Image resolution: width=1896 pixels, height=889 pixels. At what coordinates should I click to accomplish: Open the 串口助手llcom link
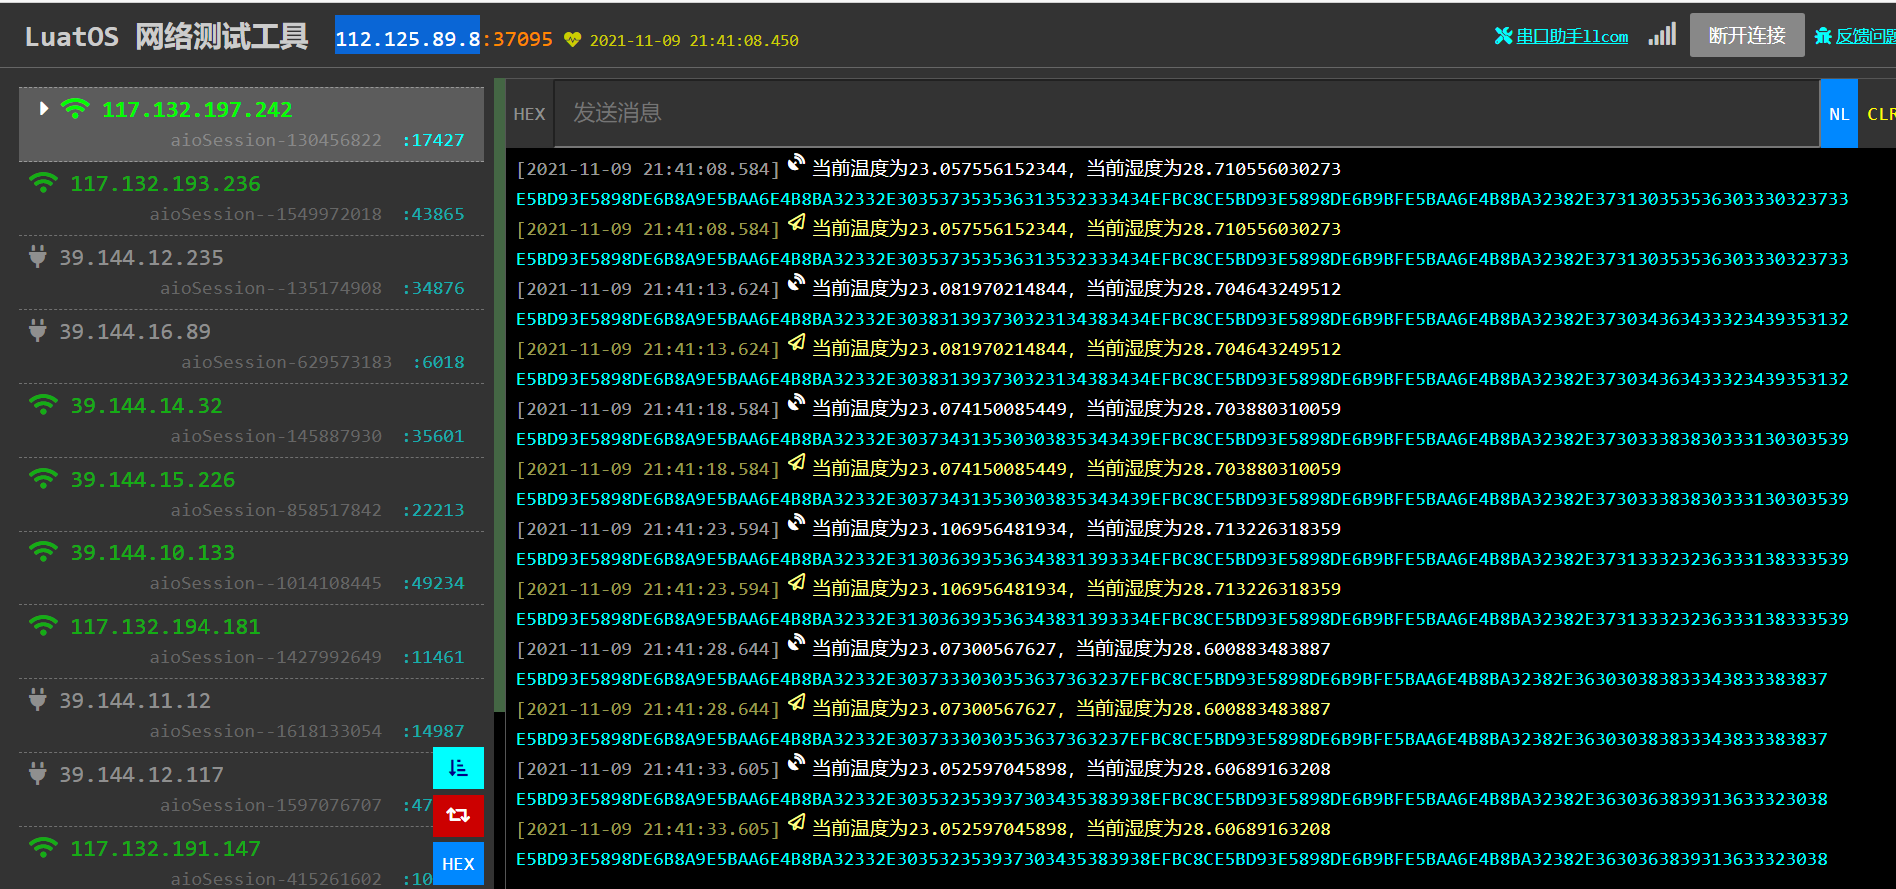pos(1572,36)
